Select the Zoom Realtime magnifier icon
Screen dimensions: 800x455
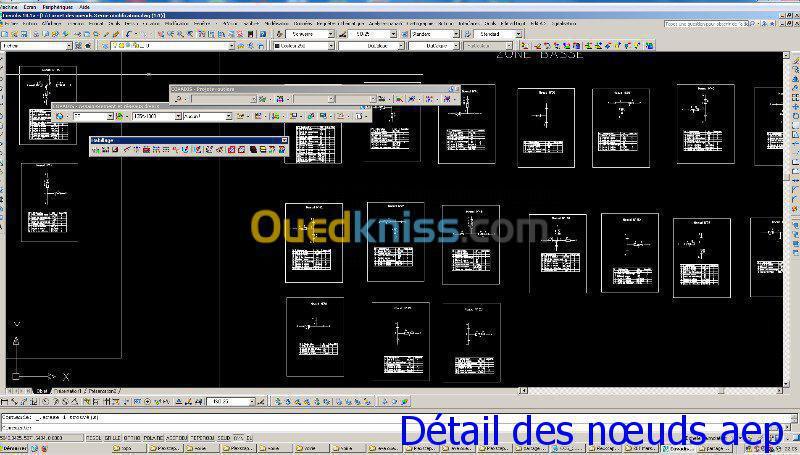tap(171, 34)
